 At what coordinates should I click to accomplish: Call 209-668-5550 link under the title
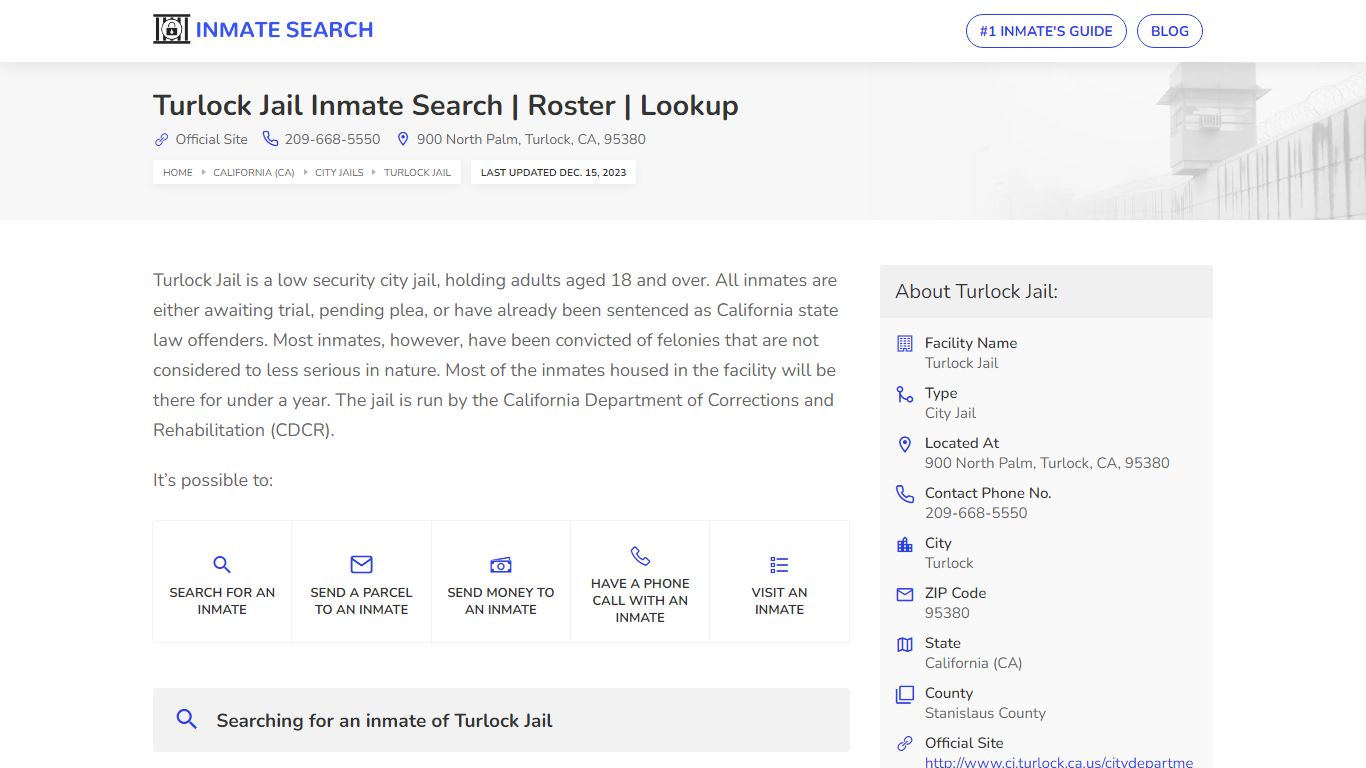pyautogui.click(x=332, y=139)
